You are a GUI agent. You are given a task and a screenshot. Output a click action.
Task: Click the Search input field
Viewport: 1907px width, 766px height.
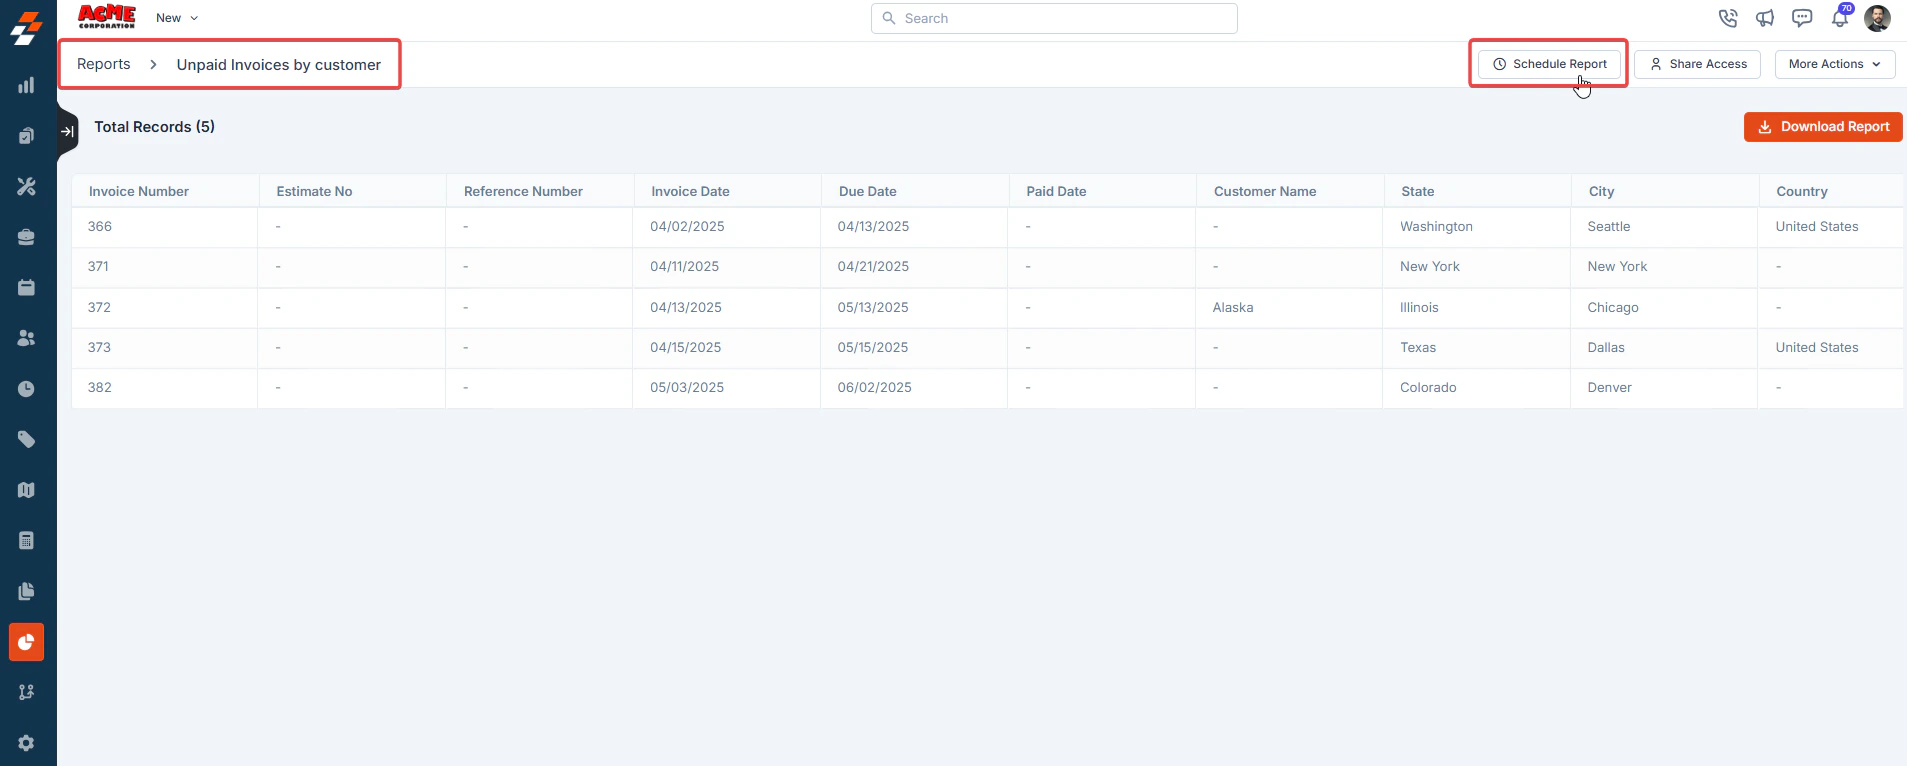point(1054,18)
